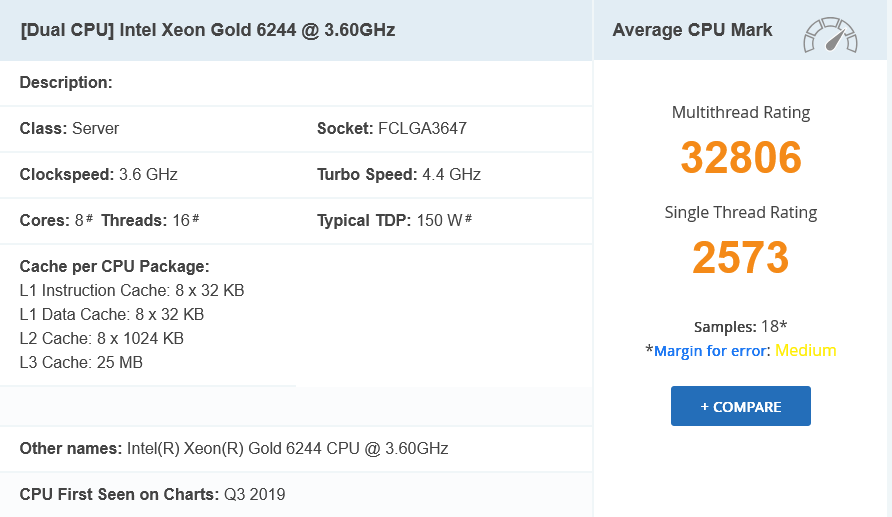This screenshot has width=892, height=517.
Task: Click the Multithread Rating score 32806
Action: (x=741, y=157)
